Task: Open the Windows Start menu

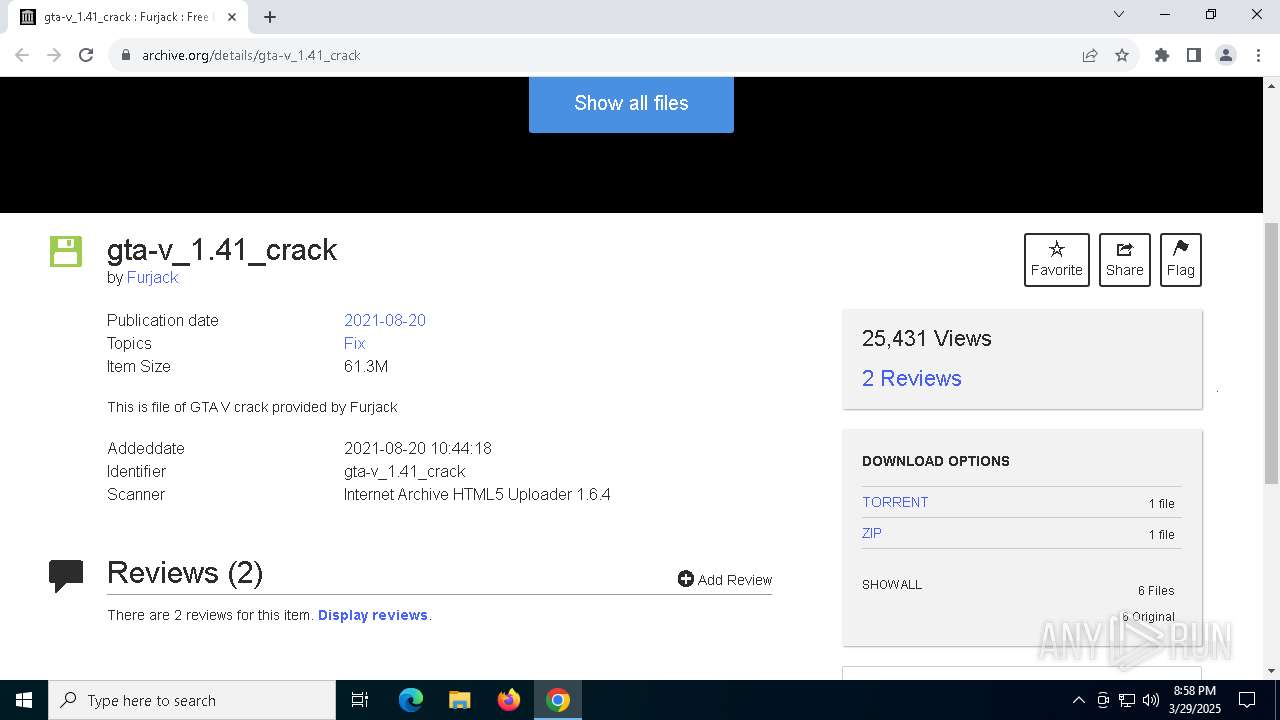Action: click(24, 700)
